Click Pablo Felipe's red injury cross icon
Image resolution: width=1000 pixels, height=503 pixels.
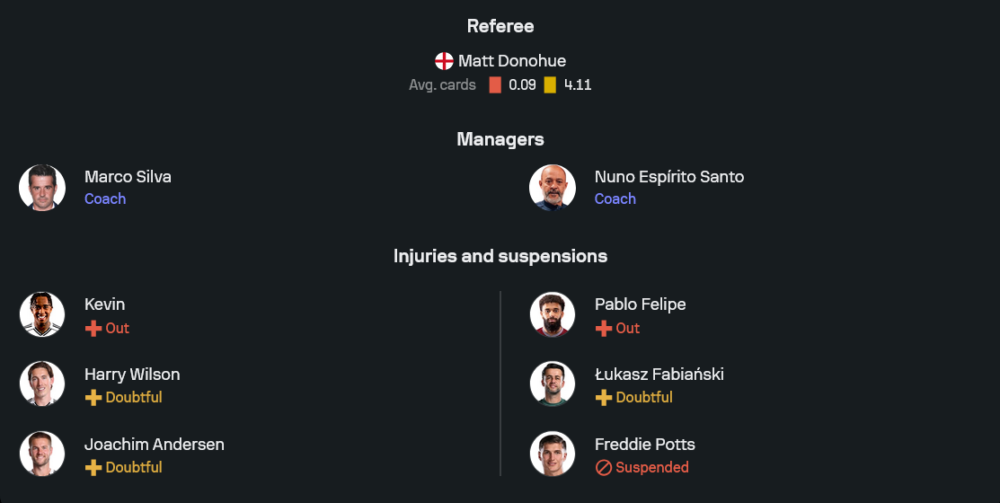(603, 328)
